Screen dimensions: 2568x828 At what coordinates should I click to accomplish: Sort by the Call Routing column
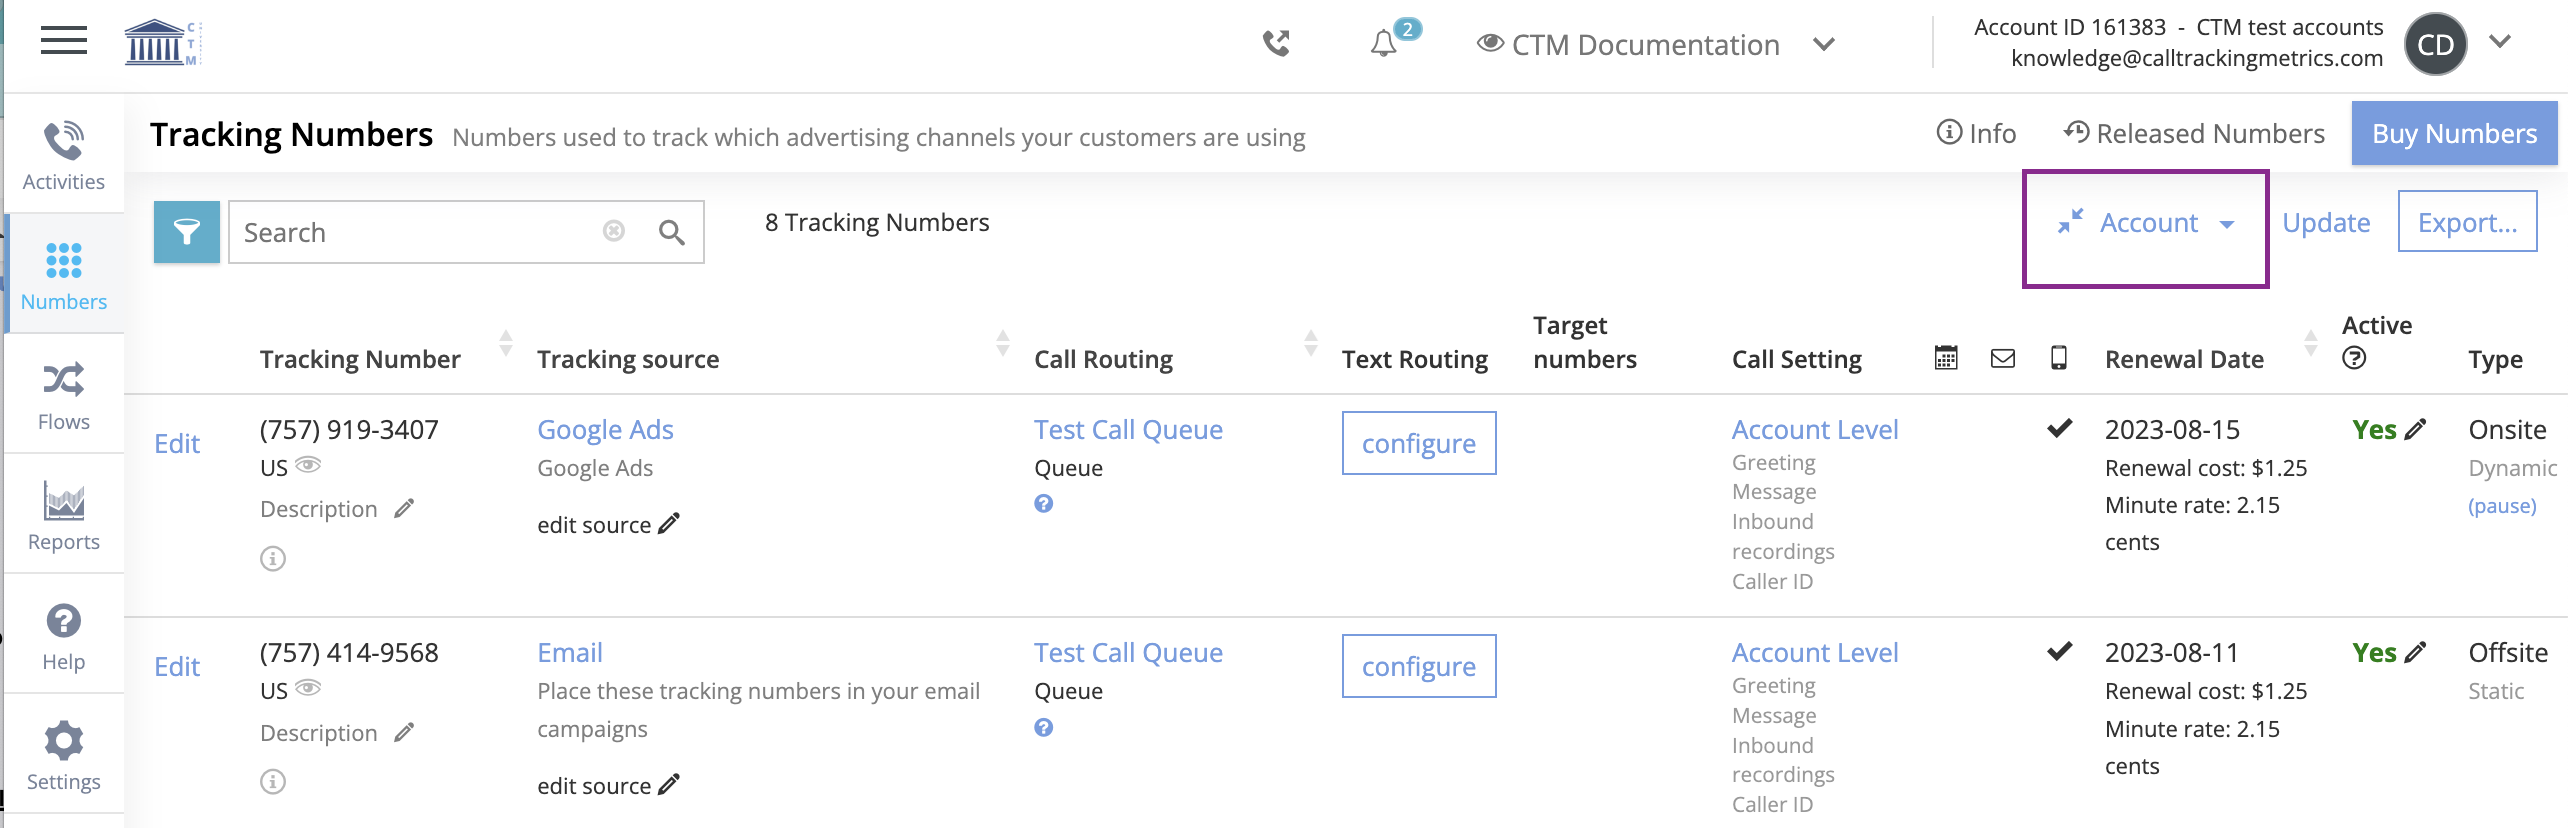point(1311,342)
